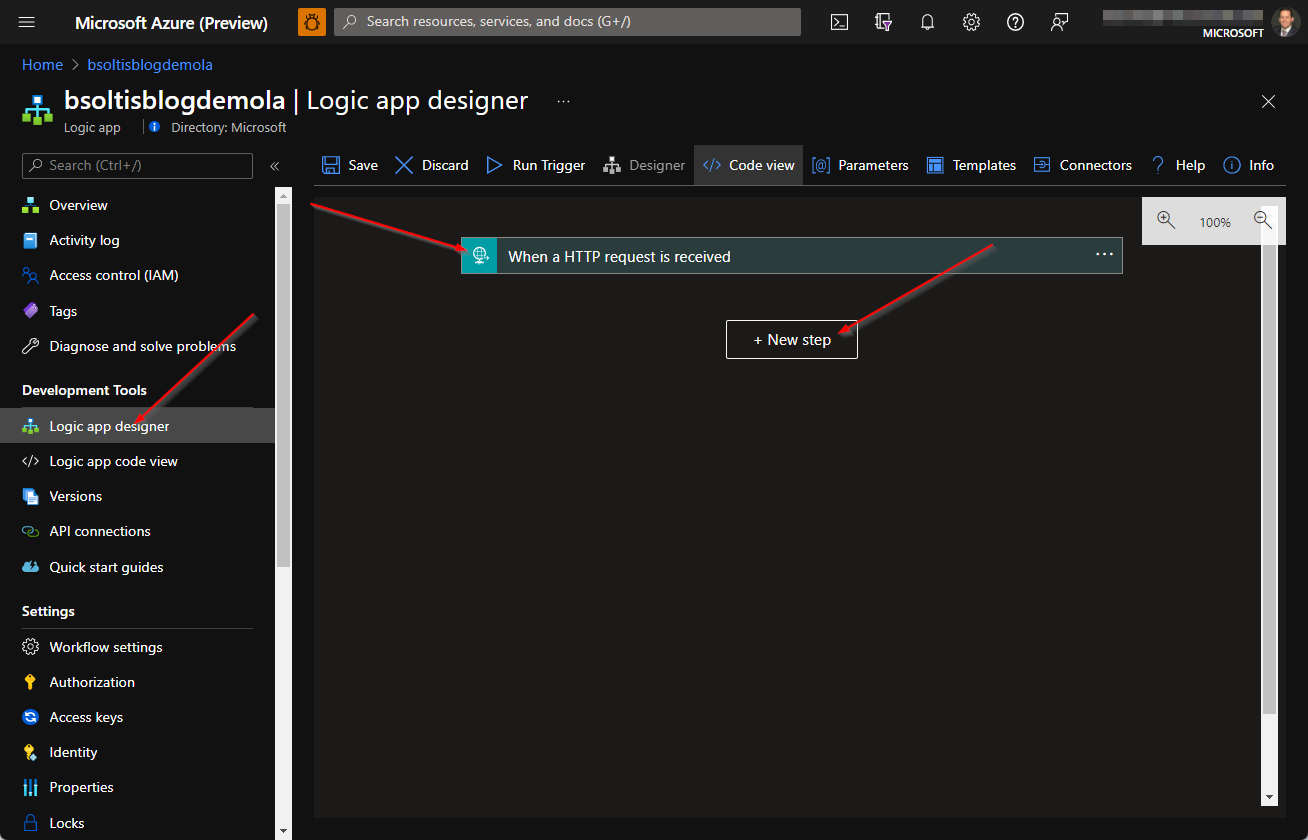
Task: Zoom in using the magnifier plus icon
Action: pos(1166,221)
